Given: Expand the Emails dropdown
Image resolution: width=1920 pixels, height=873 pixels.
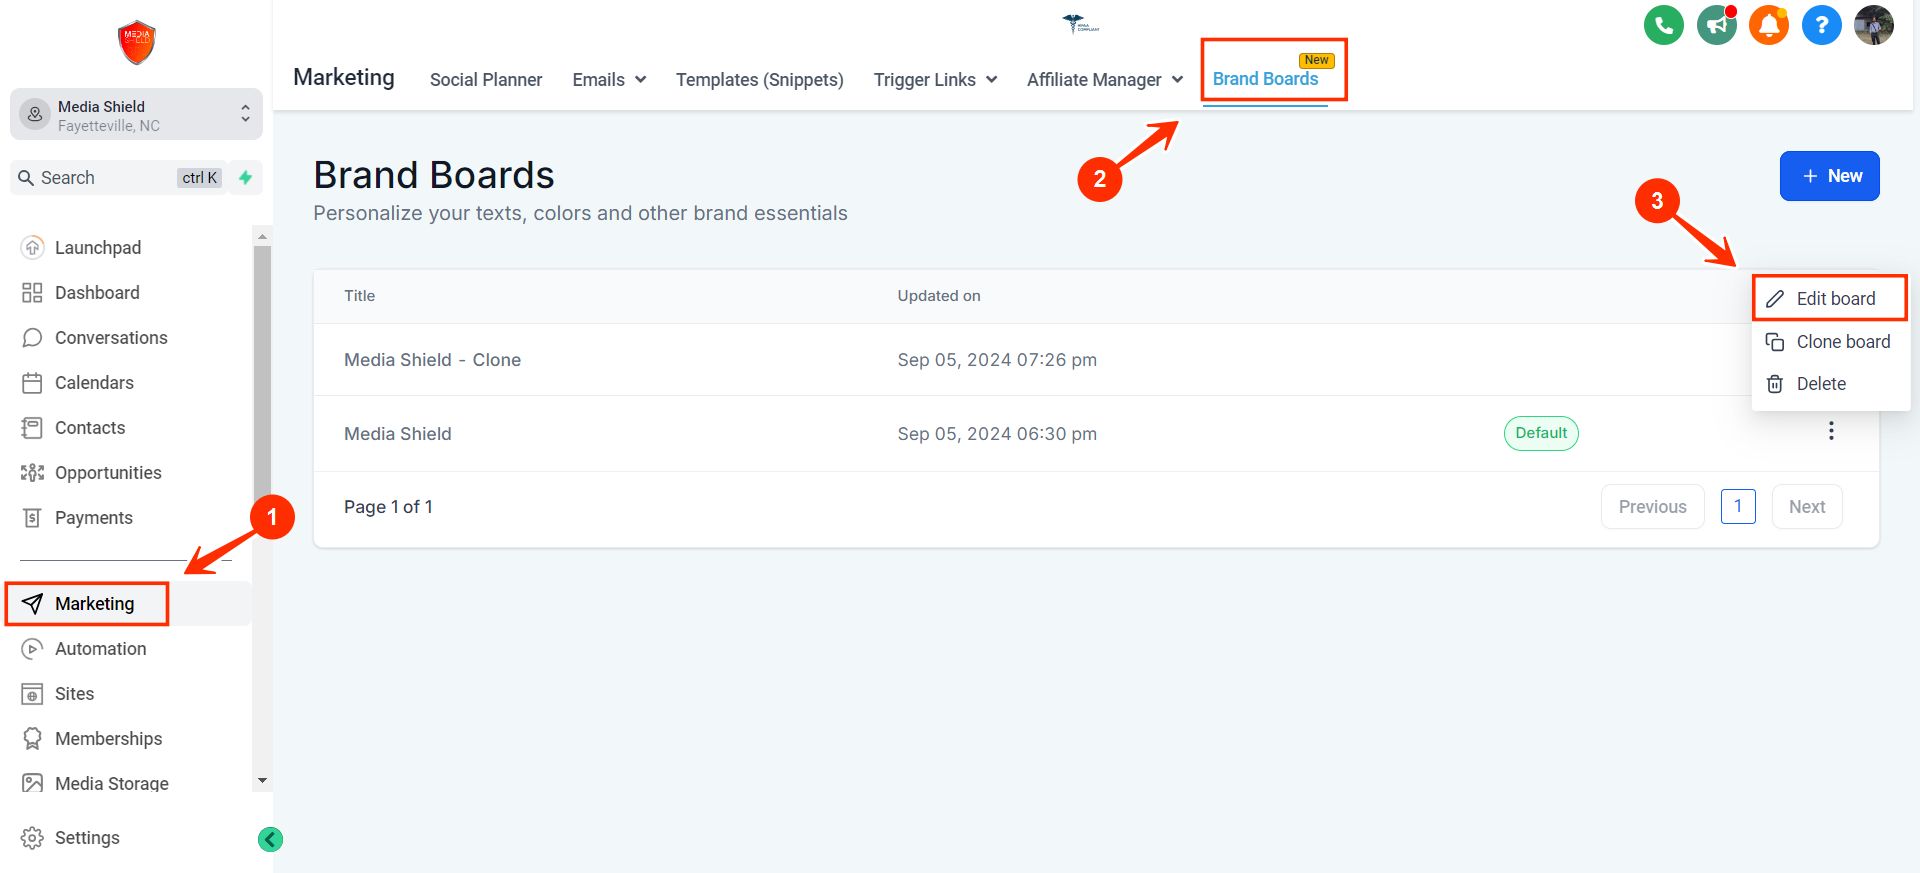Looking at the screenshot, I should [609, 79].
